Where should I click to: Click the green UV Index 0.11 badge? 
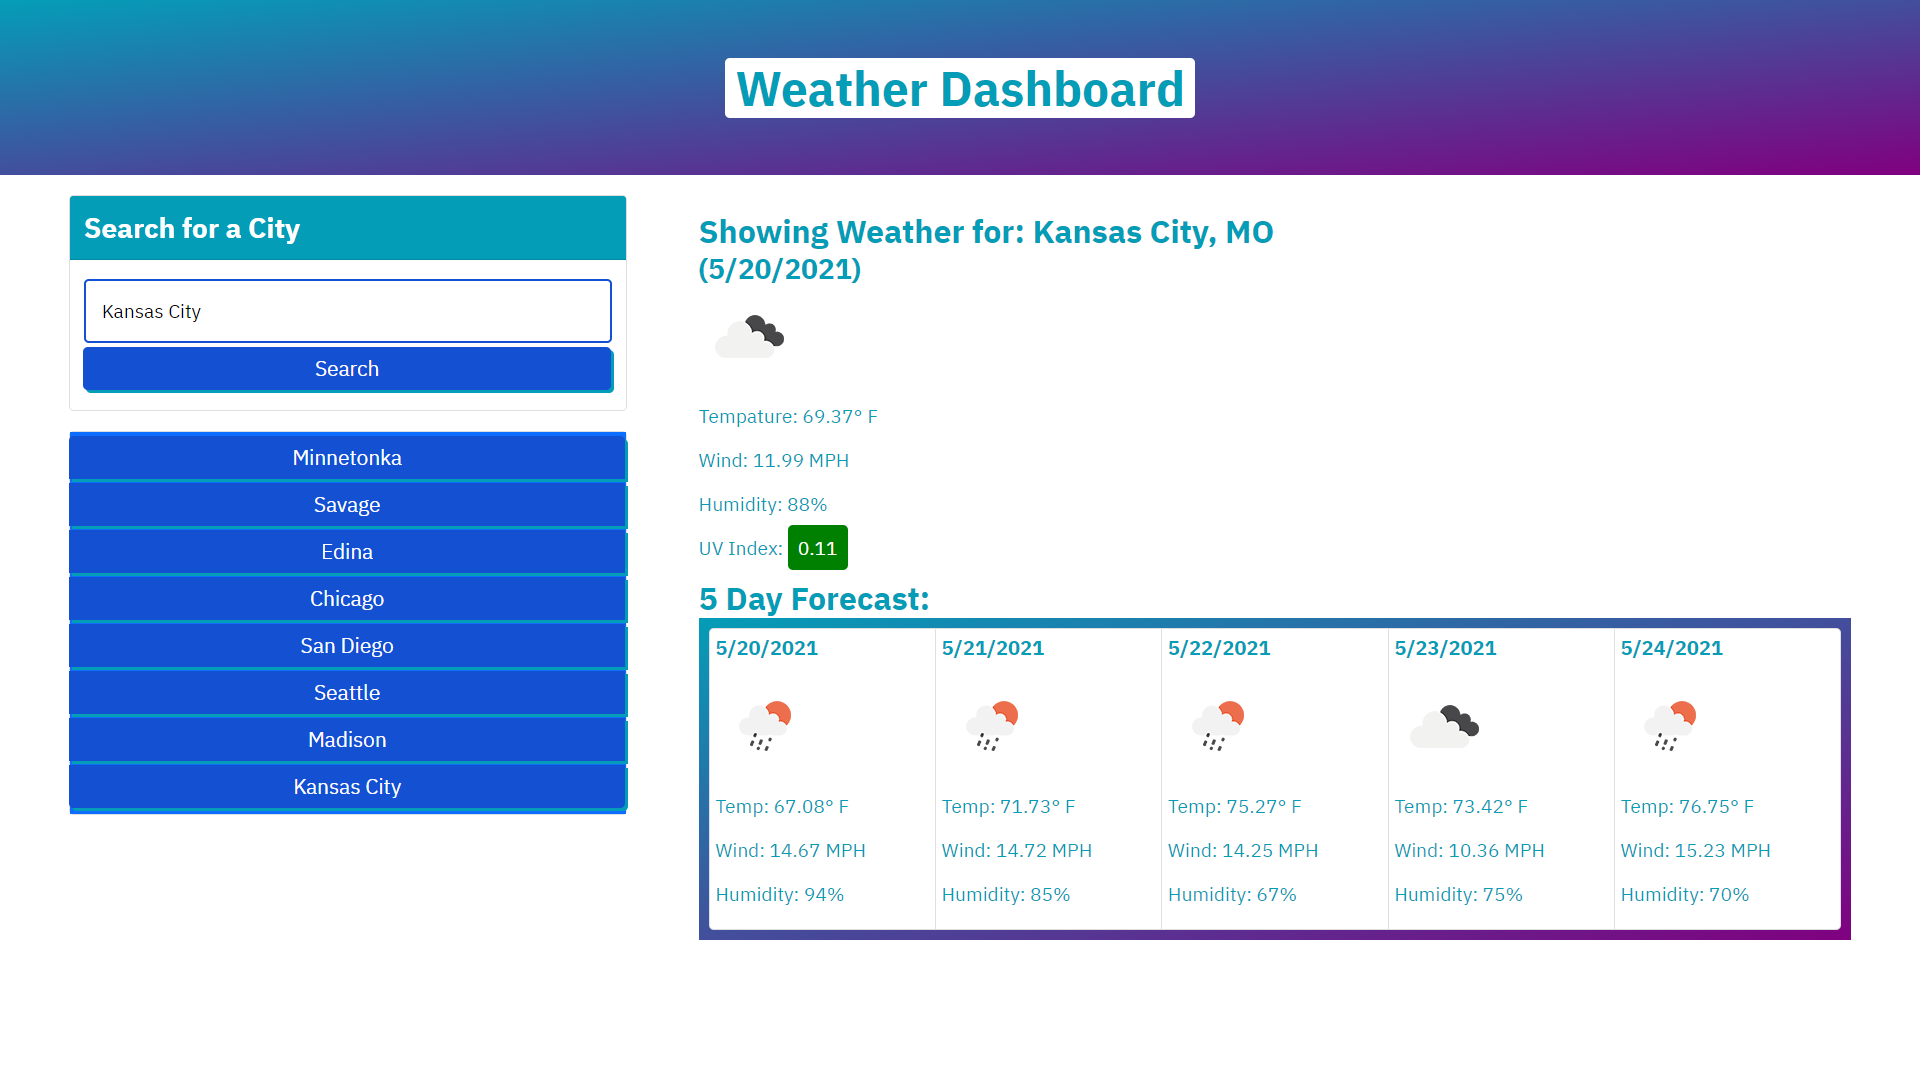point(817,548)
